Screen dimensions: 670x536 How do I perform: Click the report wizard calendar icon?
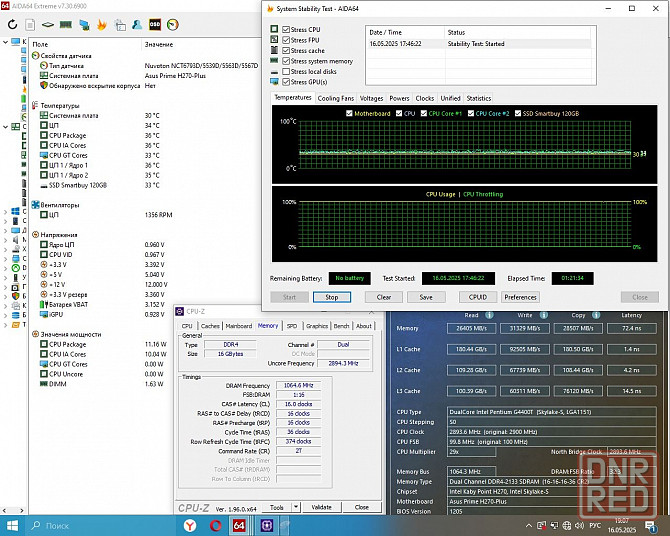[x=120, y=25]
